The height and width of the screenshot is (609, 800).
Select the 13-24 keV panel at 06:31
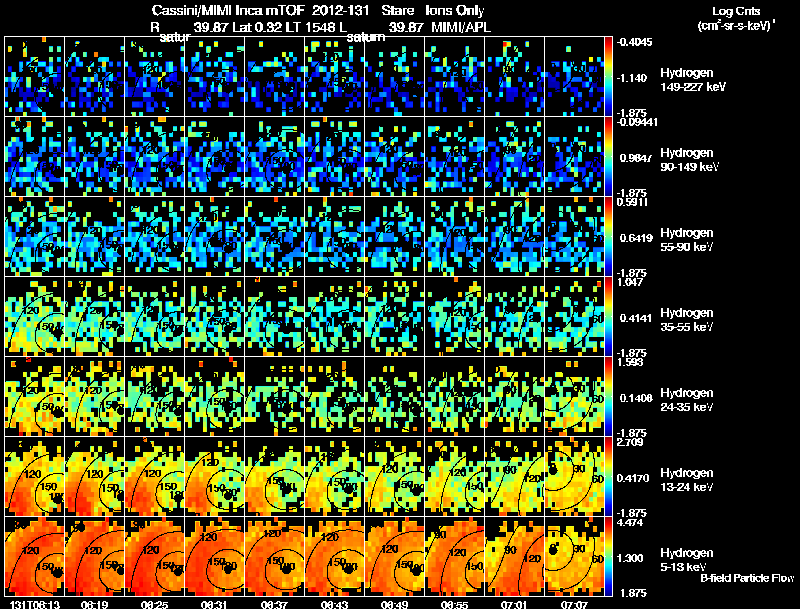215,477
